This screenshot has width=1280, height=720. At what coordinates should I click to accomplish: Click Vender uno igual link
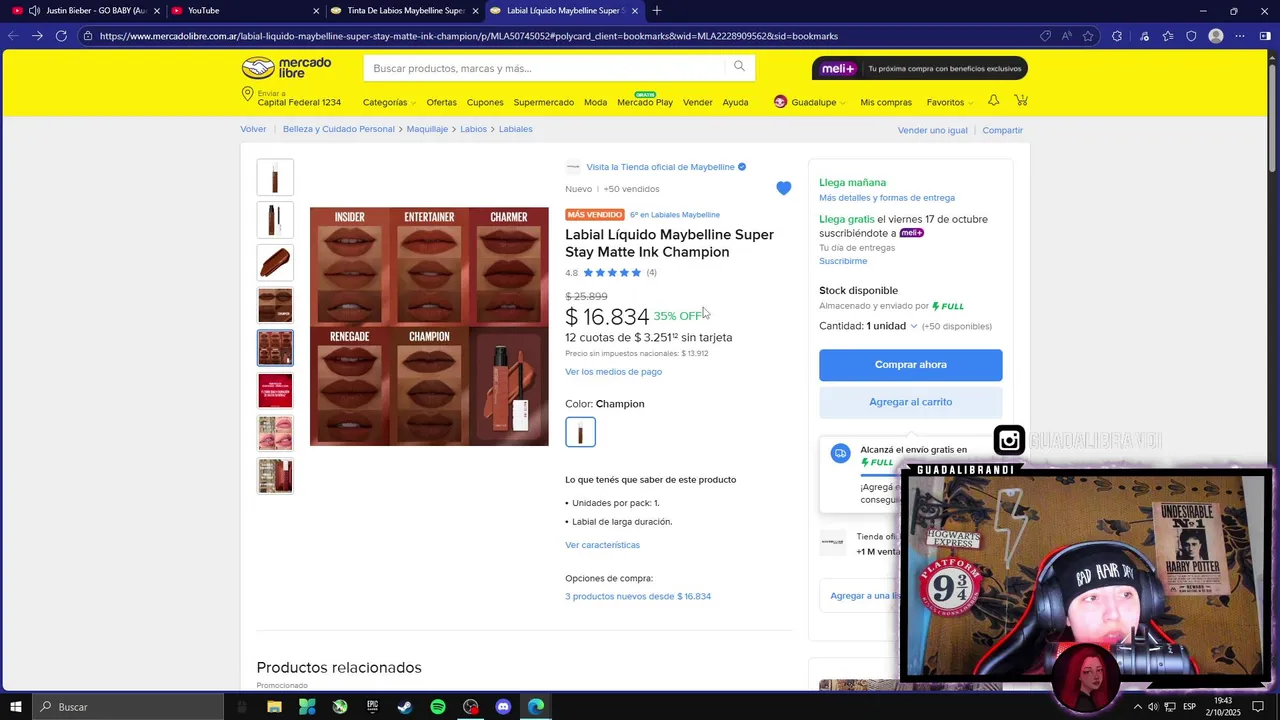tap(933, 130)
